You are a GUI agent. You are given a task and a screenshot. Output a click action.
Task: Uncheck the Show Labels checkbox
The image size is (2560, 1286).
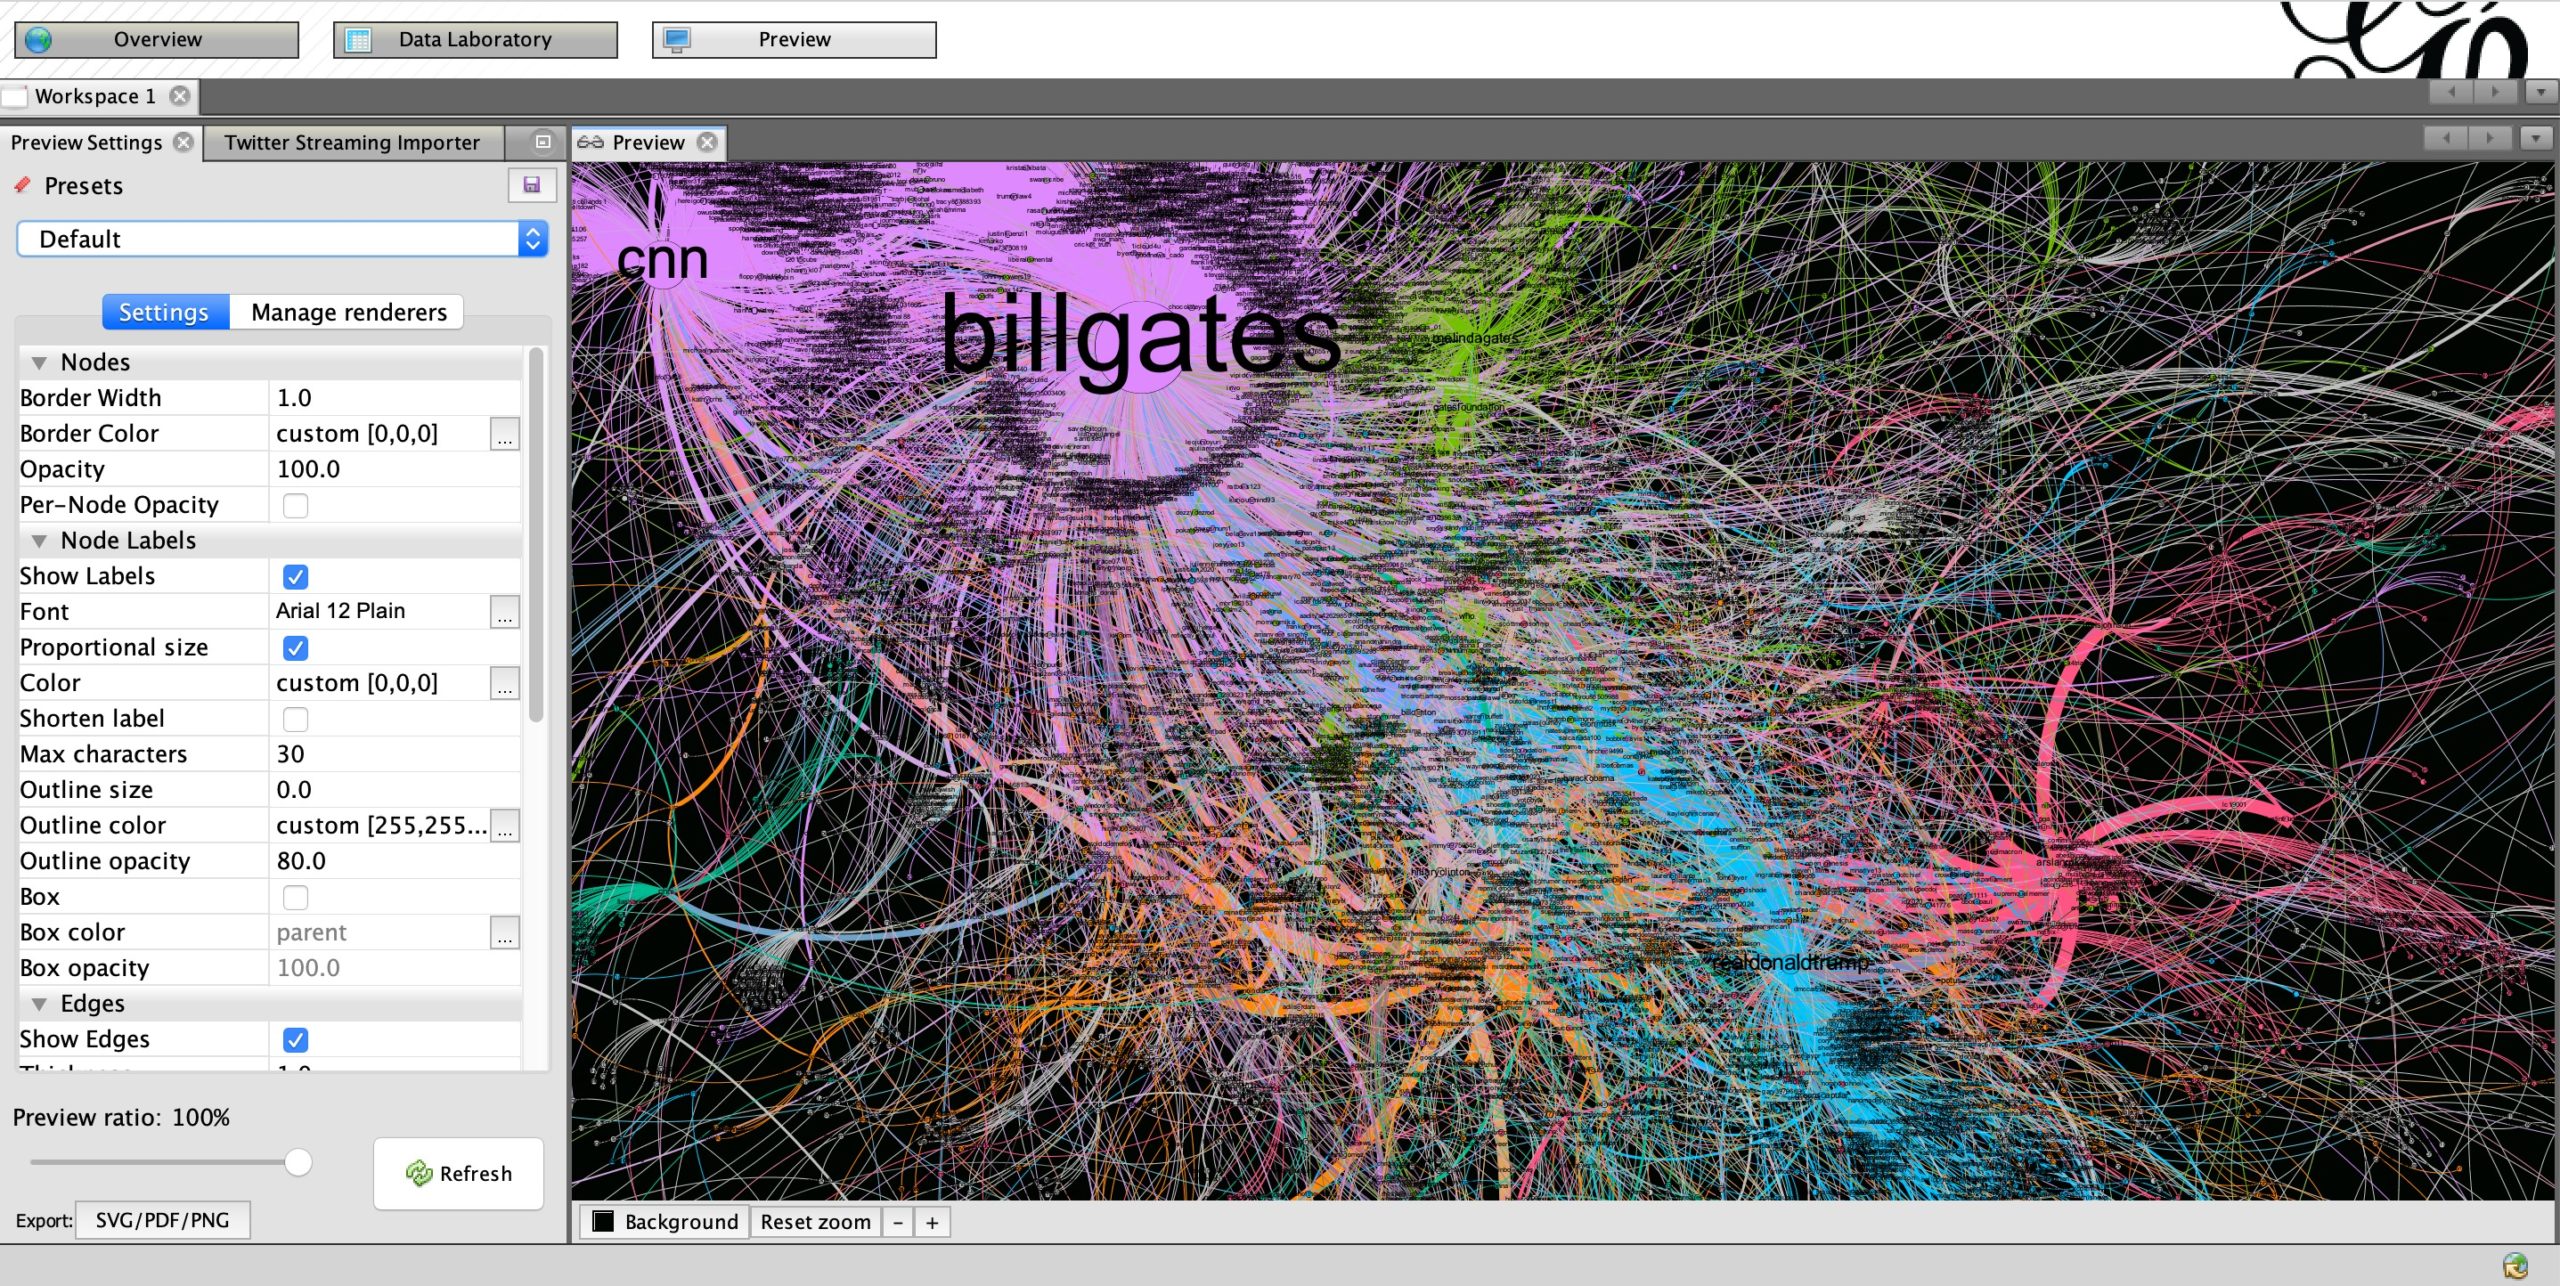point(295,577)
